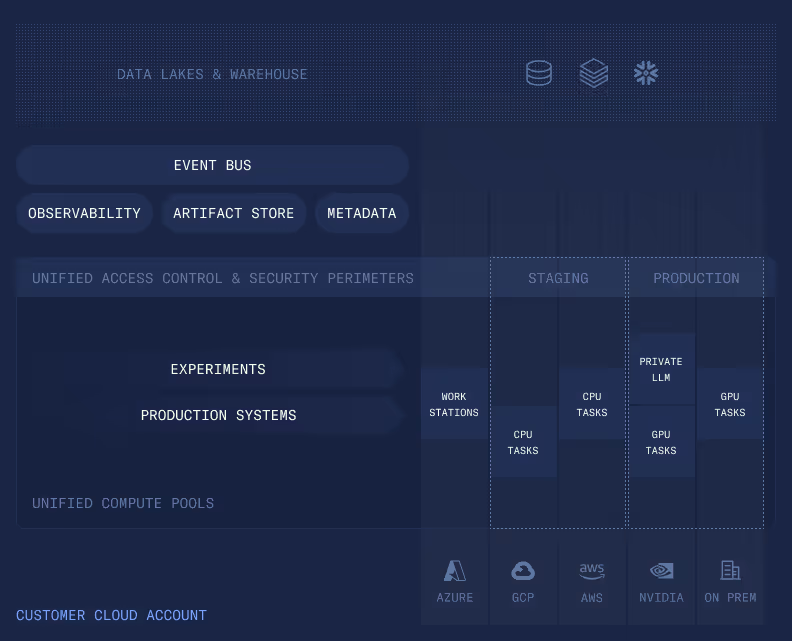Screen dimensions: 792x641
Task: Click the AWS logo icon
Action: [591, 571]
